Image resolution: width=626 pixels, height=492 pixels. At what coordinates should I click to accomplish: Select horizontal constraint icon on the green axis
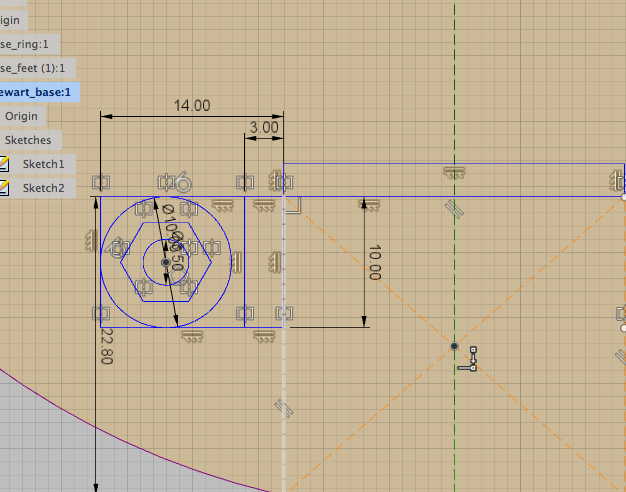tap(454, 173)
